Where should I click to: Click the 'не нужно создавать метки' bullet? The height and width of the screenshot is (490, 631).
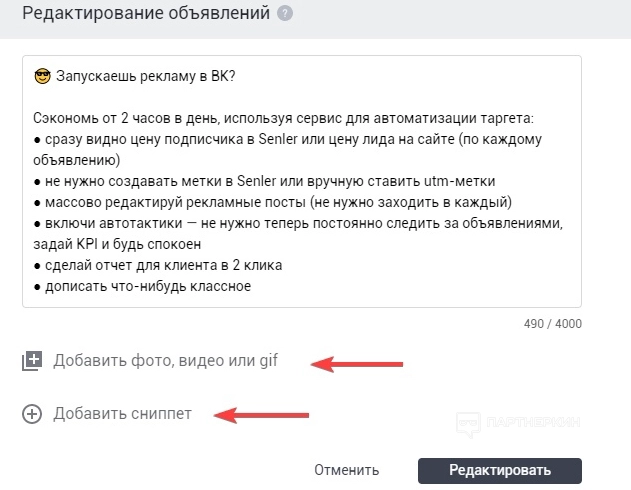(270, 181)
